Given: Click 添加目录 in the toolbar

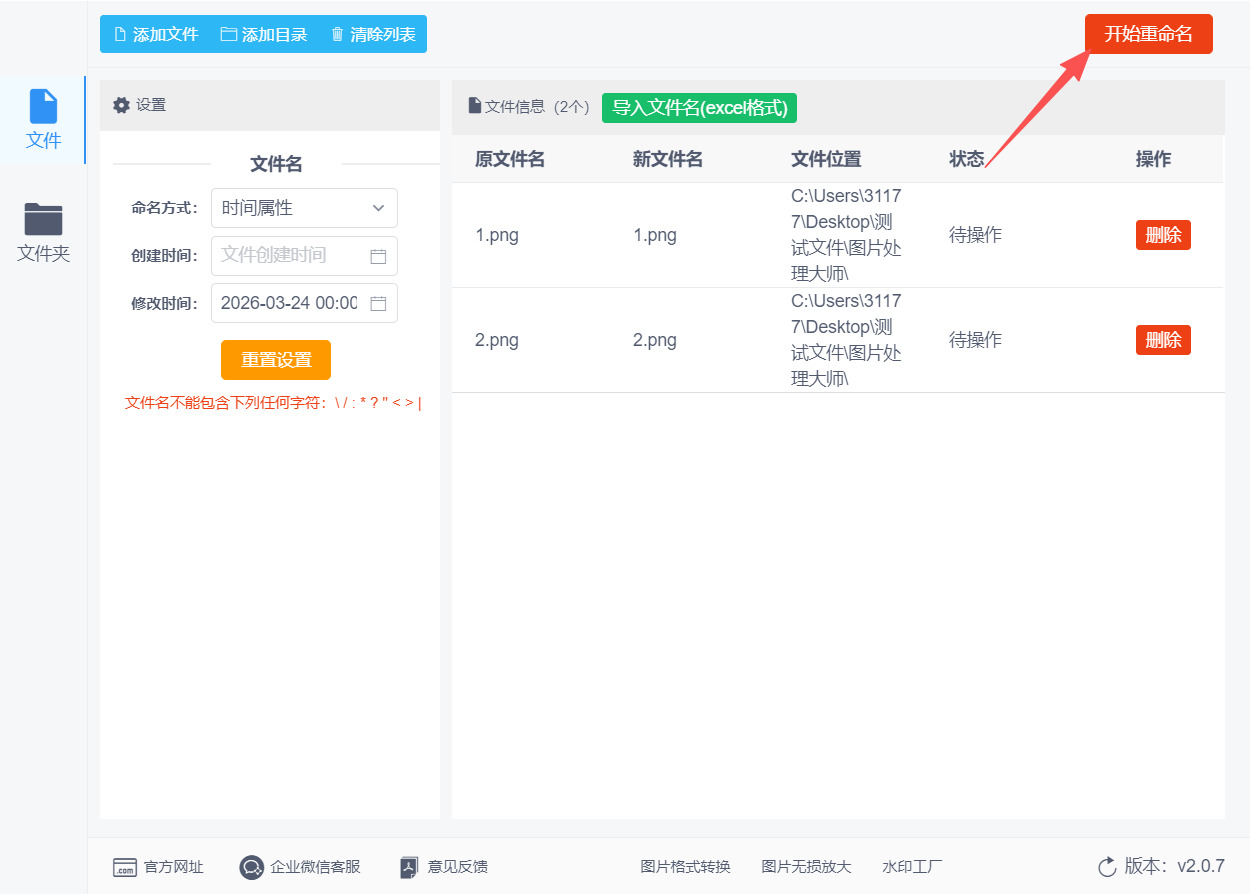Looking at the screenshot, I should [x=264, y=34].
